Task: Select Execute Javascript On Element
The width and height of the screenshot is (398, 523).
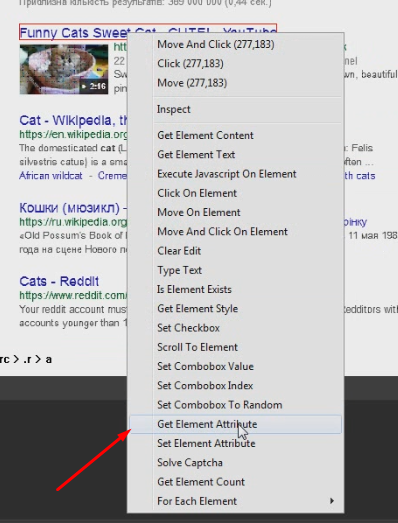Action: click(236, 174)
